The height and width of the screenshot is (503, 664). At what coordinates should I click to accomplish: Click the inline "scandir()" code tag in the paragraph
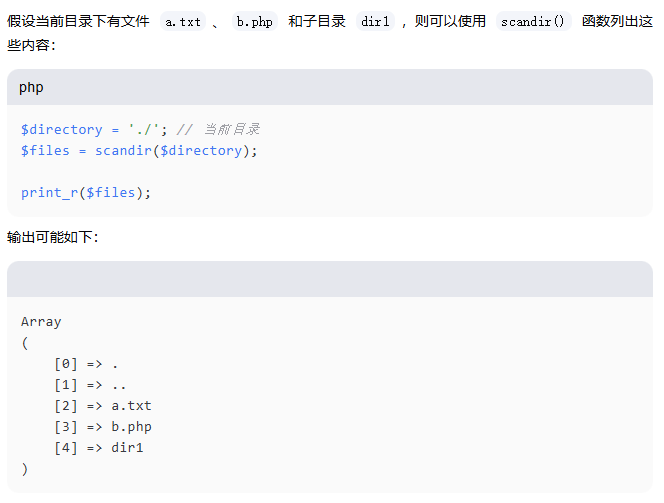point(533,22)
